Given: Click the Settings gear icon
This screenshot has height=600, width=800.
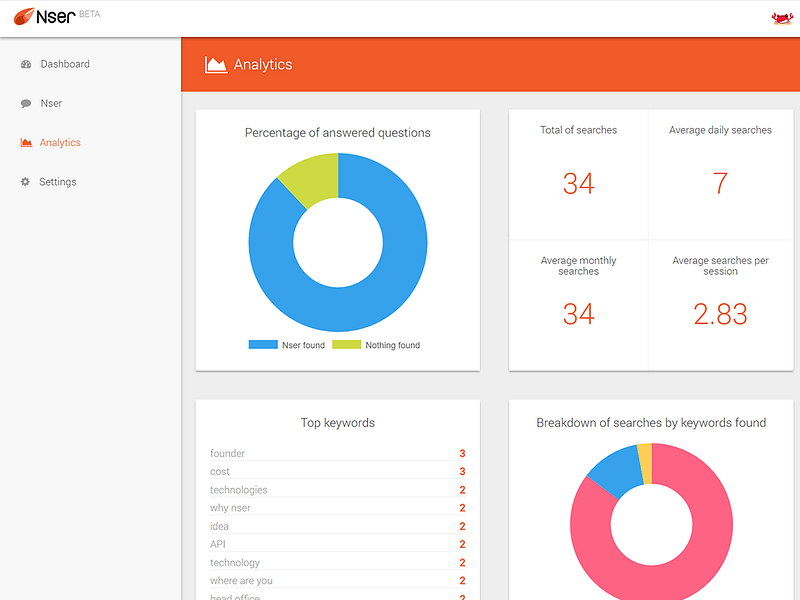Looking at the screenshot, I should point(25,182).
